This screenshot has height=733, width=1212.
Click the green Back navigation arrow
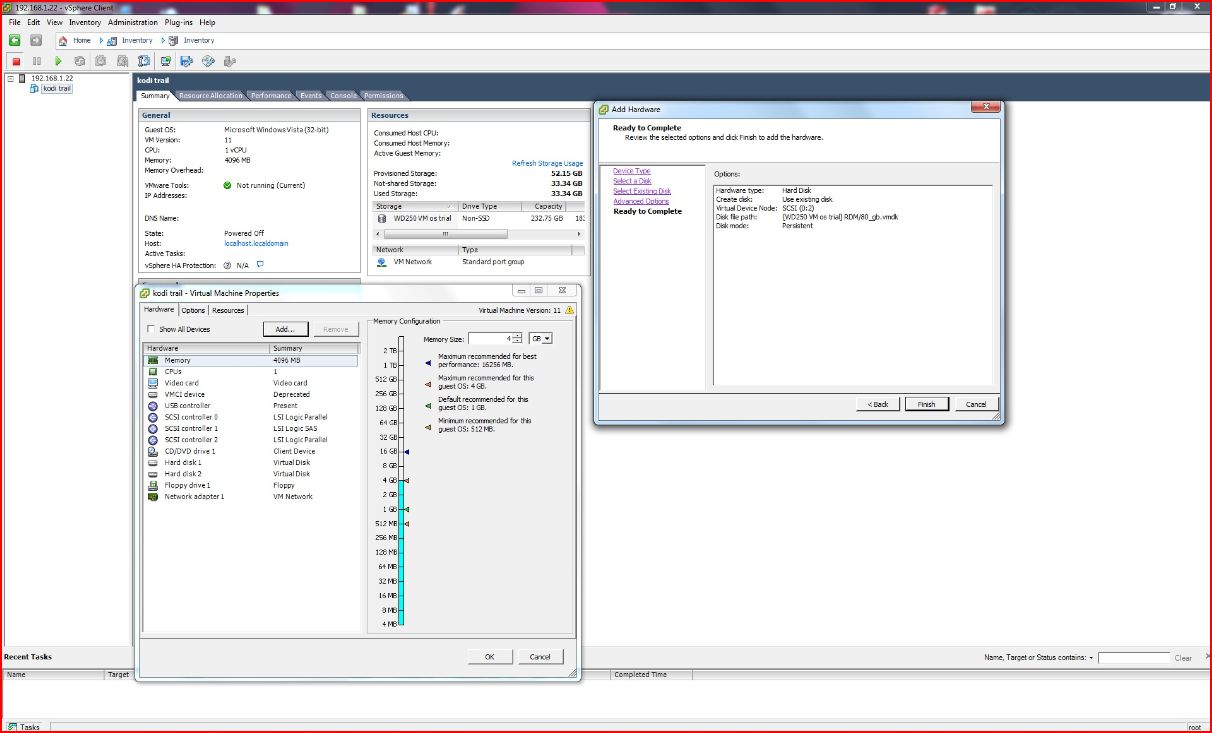click(x=15, y=41)
